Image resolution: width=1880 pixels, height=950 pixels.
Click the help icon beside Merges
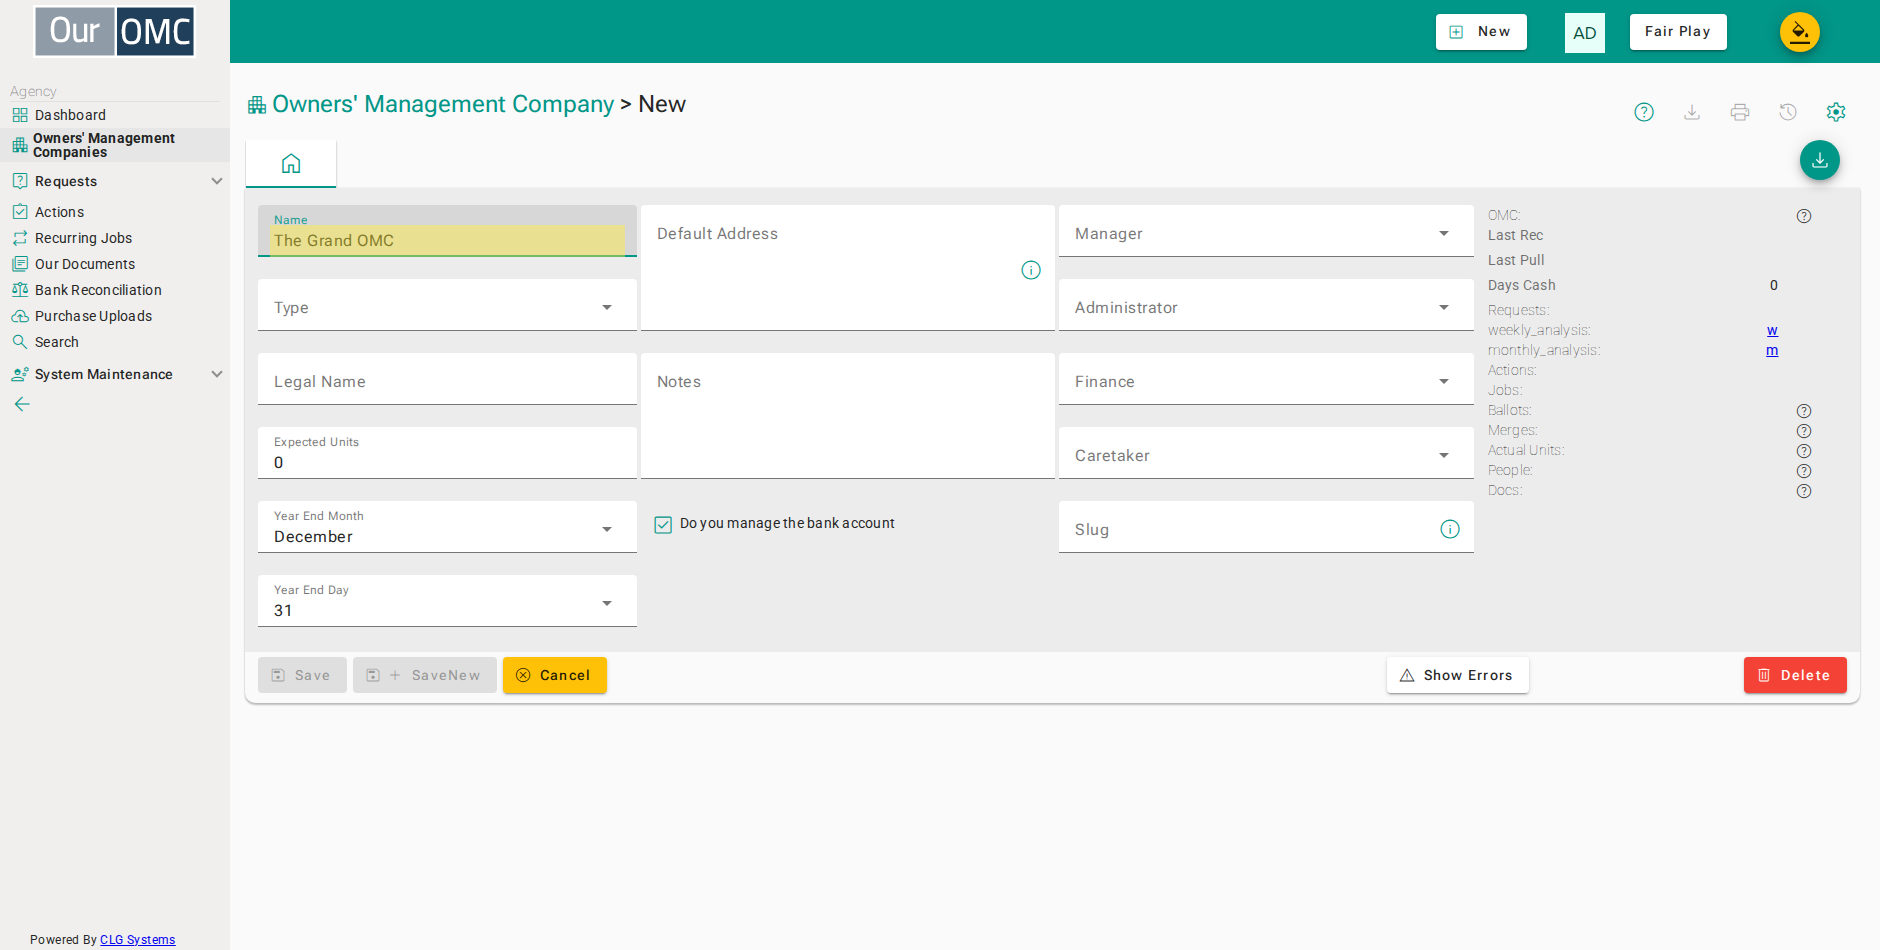1804,431
